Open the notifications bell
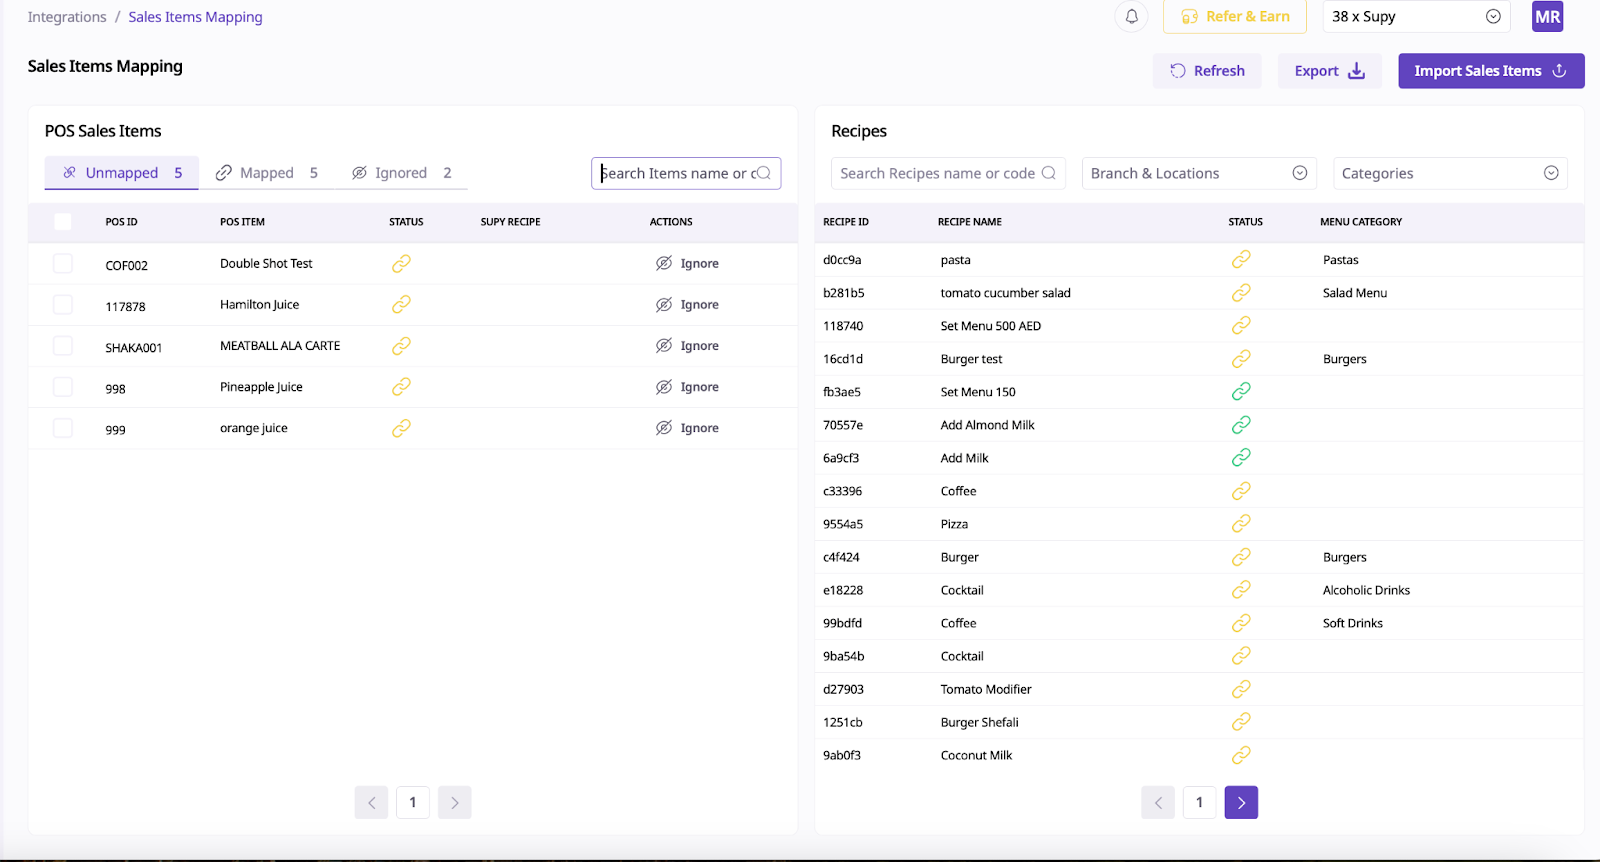1600x862 pixels. [1131, 17]
